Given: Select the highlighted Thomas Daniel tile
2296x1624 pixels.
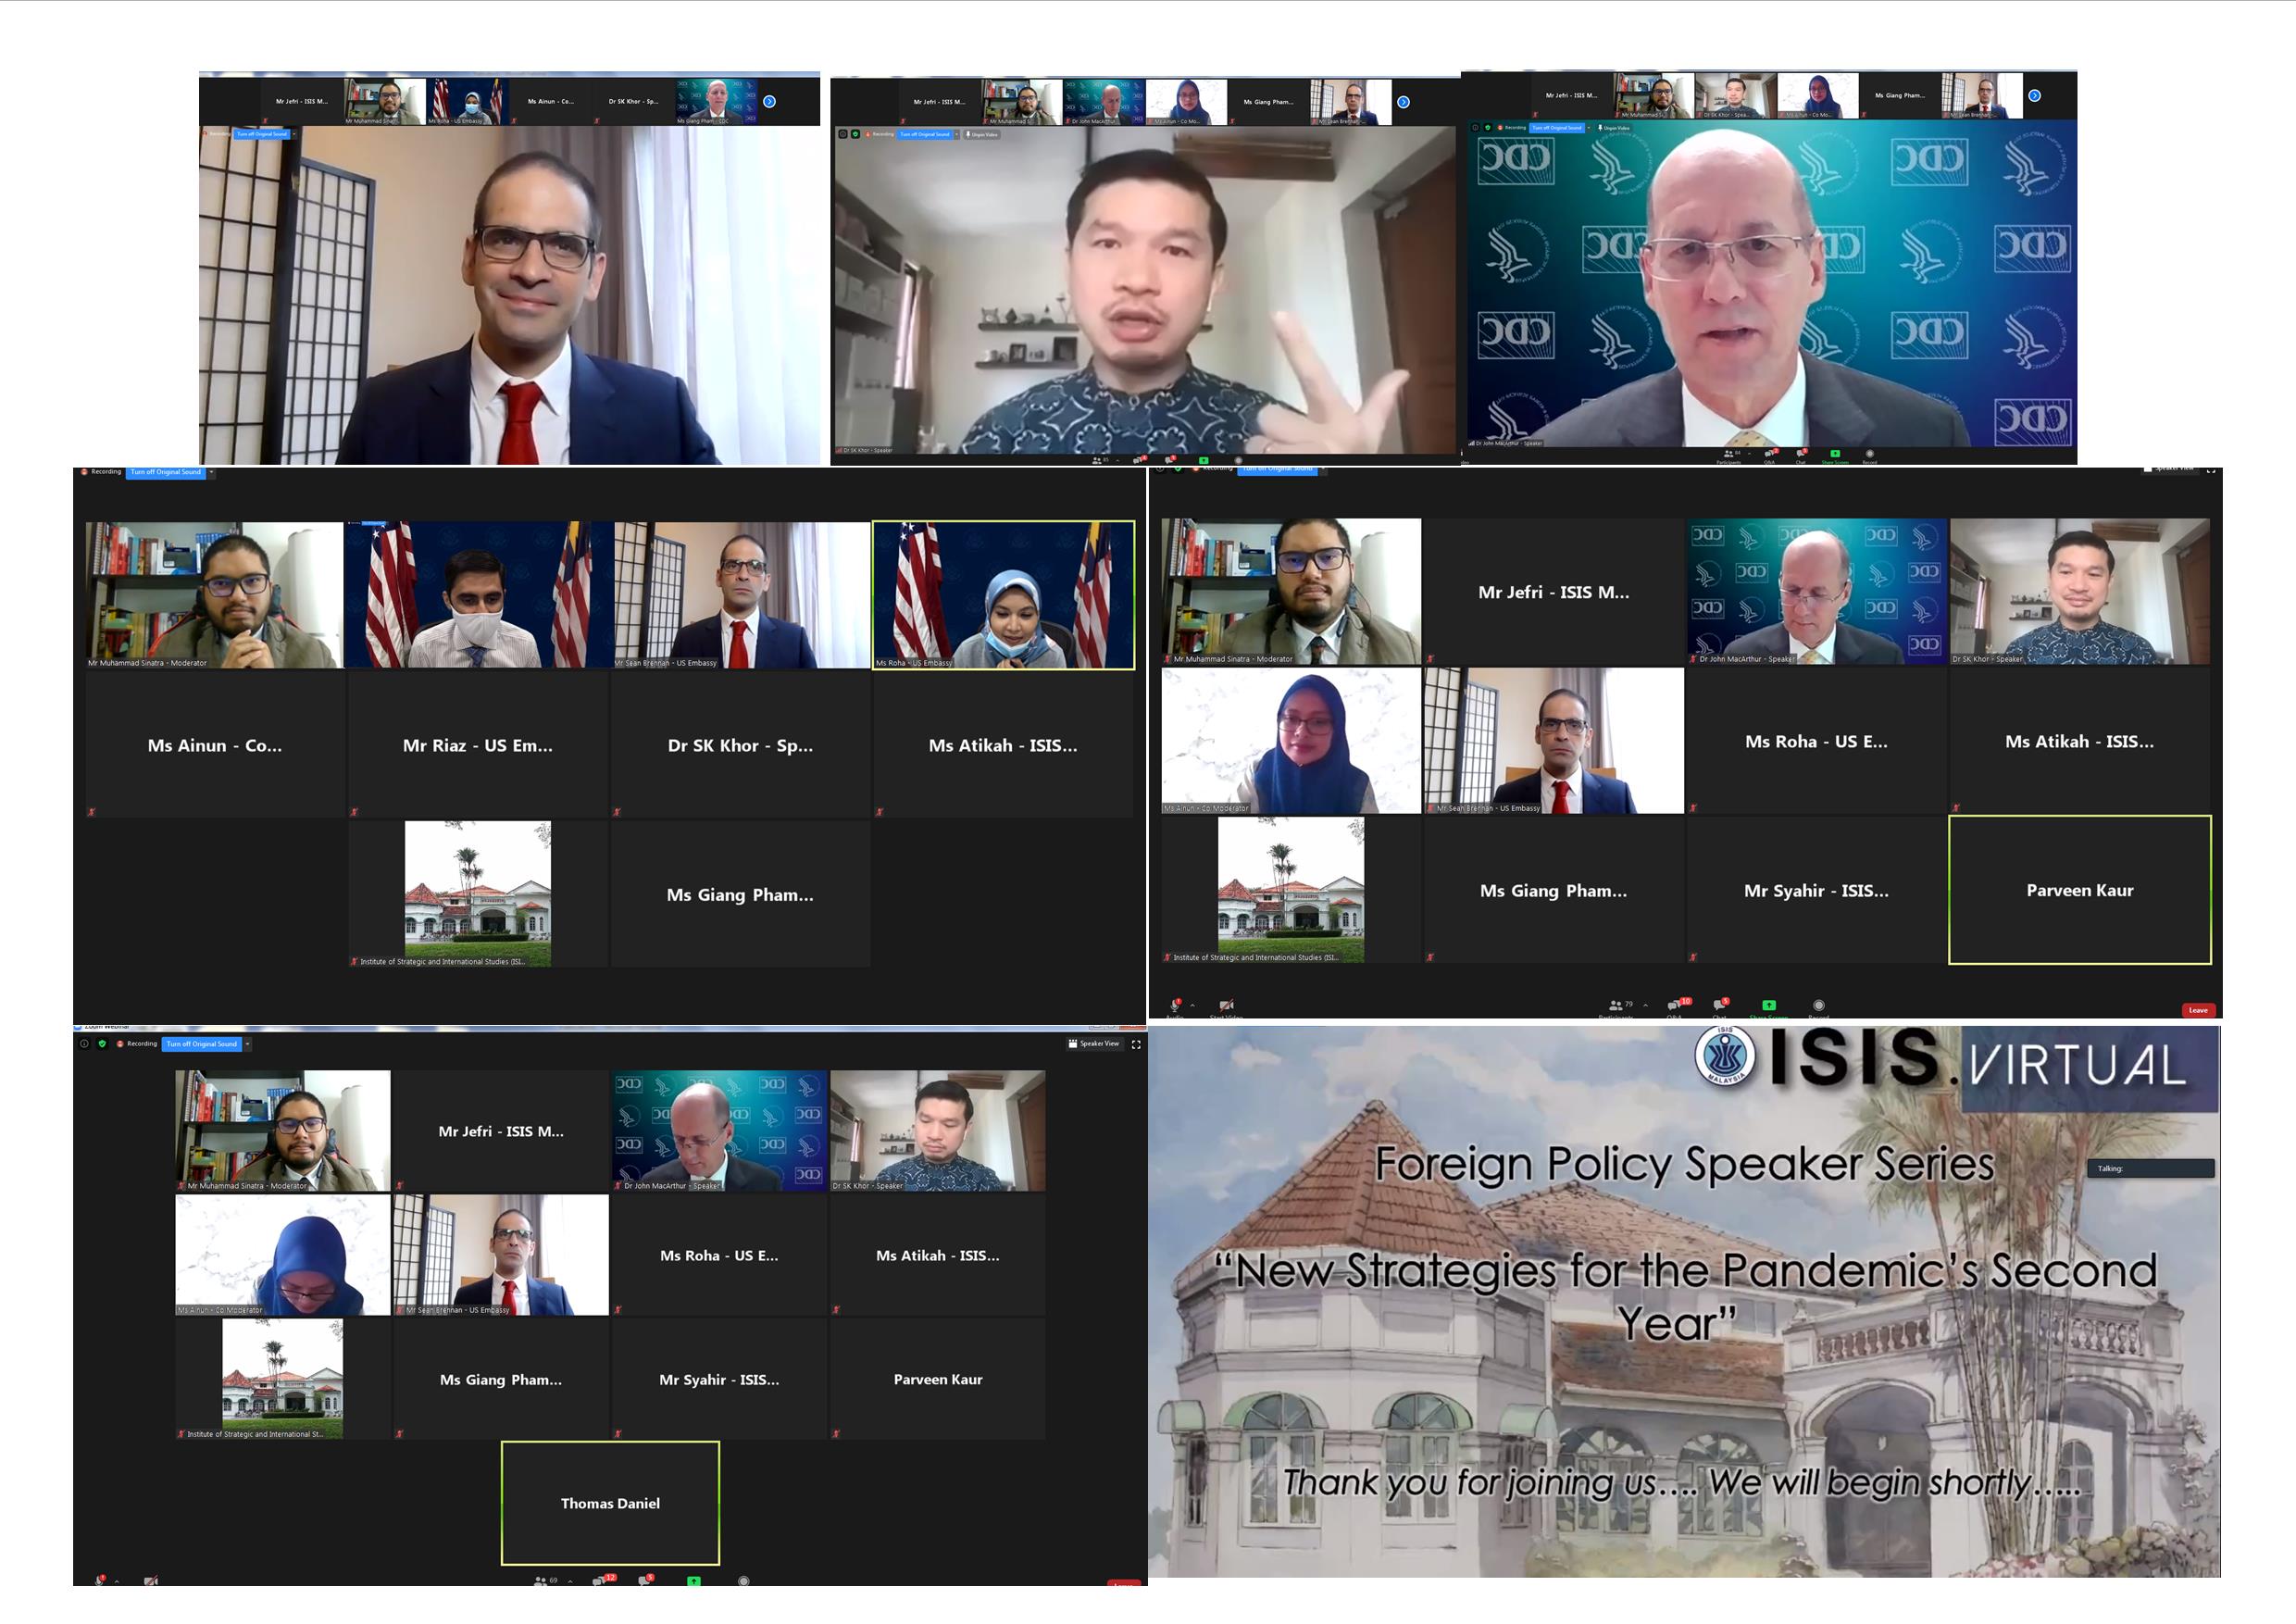Looking at the screenshot, I should [x=610, y=1502].
